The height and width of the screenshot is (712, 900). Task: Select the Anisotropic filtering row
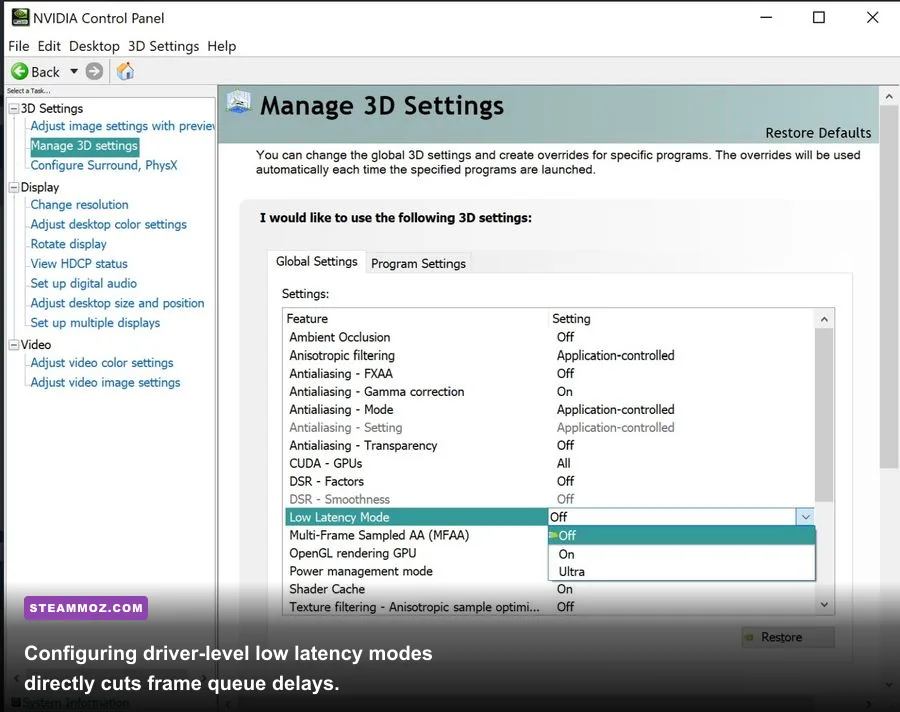click(x=549, y=355)
